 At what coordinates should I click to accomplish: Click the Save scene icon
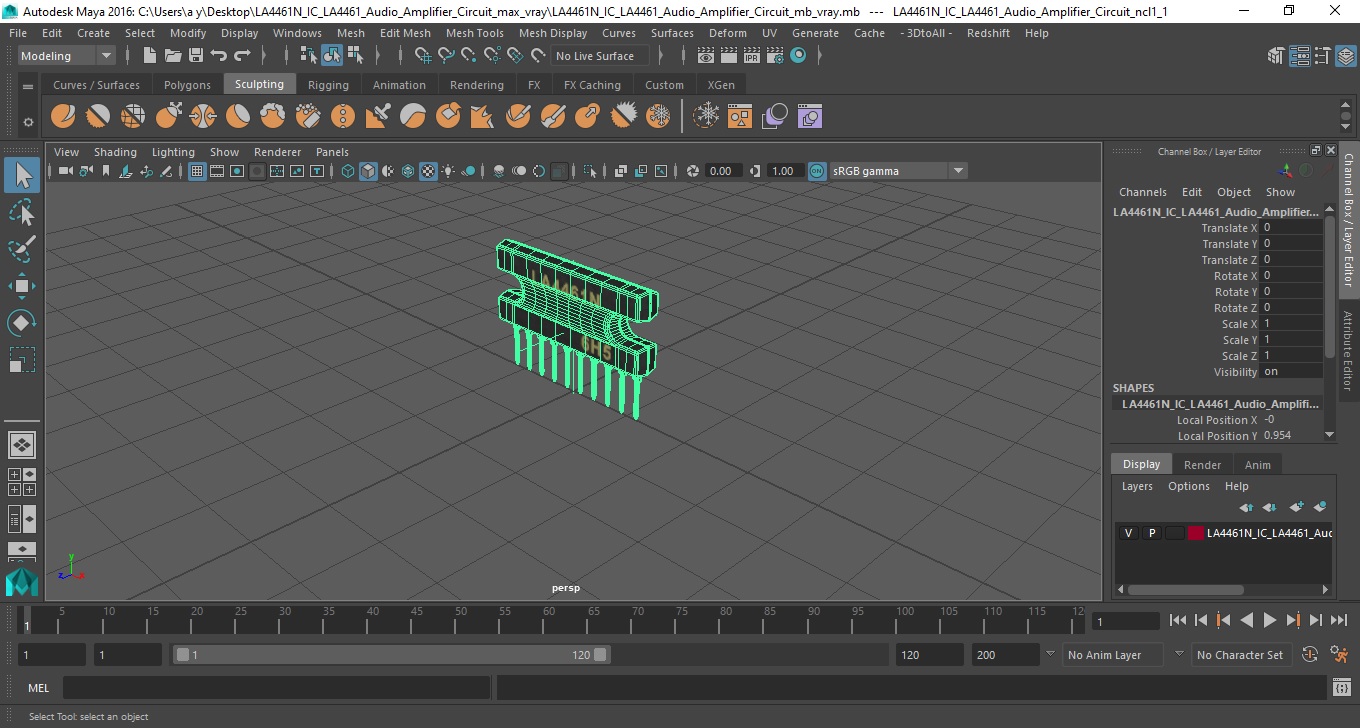coord(196,56)
